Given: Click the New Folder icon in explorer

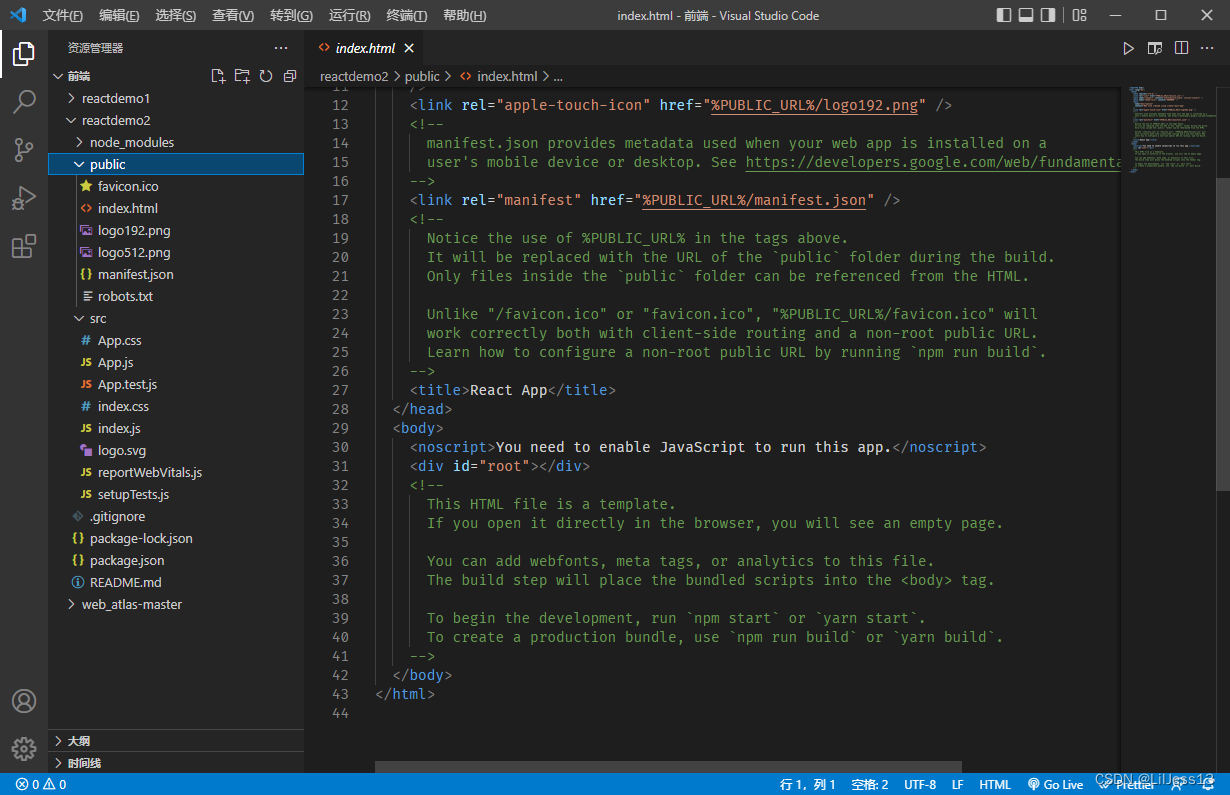Looking at the screenshot, I should click(242, 76).
